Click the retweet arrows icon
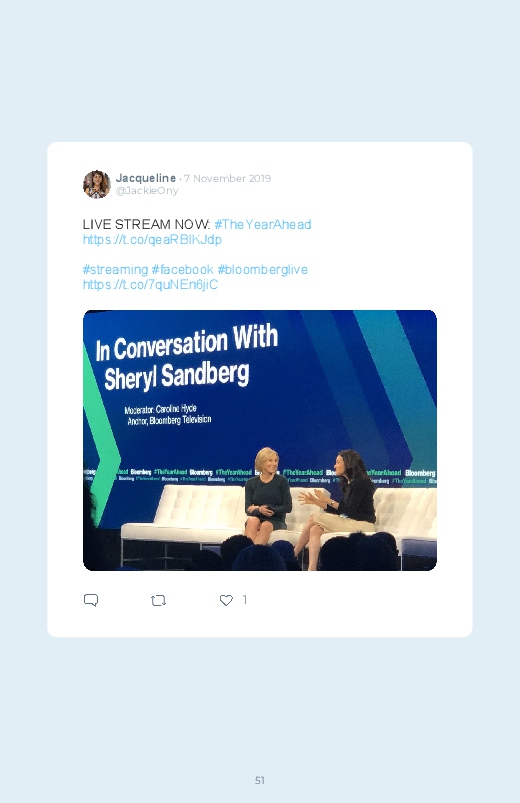Screen dimensions: 520x803 coord(158,600)
